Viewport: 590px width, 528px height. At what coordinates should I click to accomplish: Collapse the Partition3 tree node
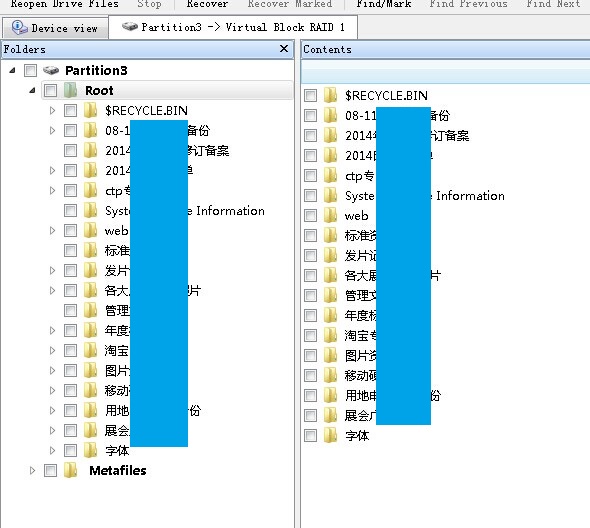tap(12, 70)
